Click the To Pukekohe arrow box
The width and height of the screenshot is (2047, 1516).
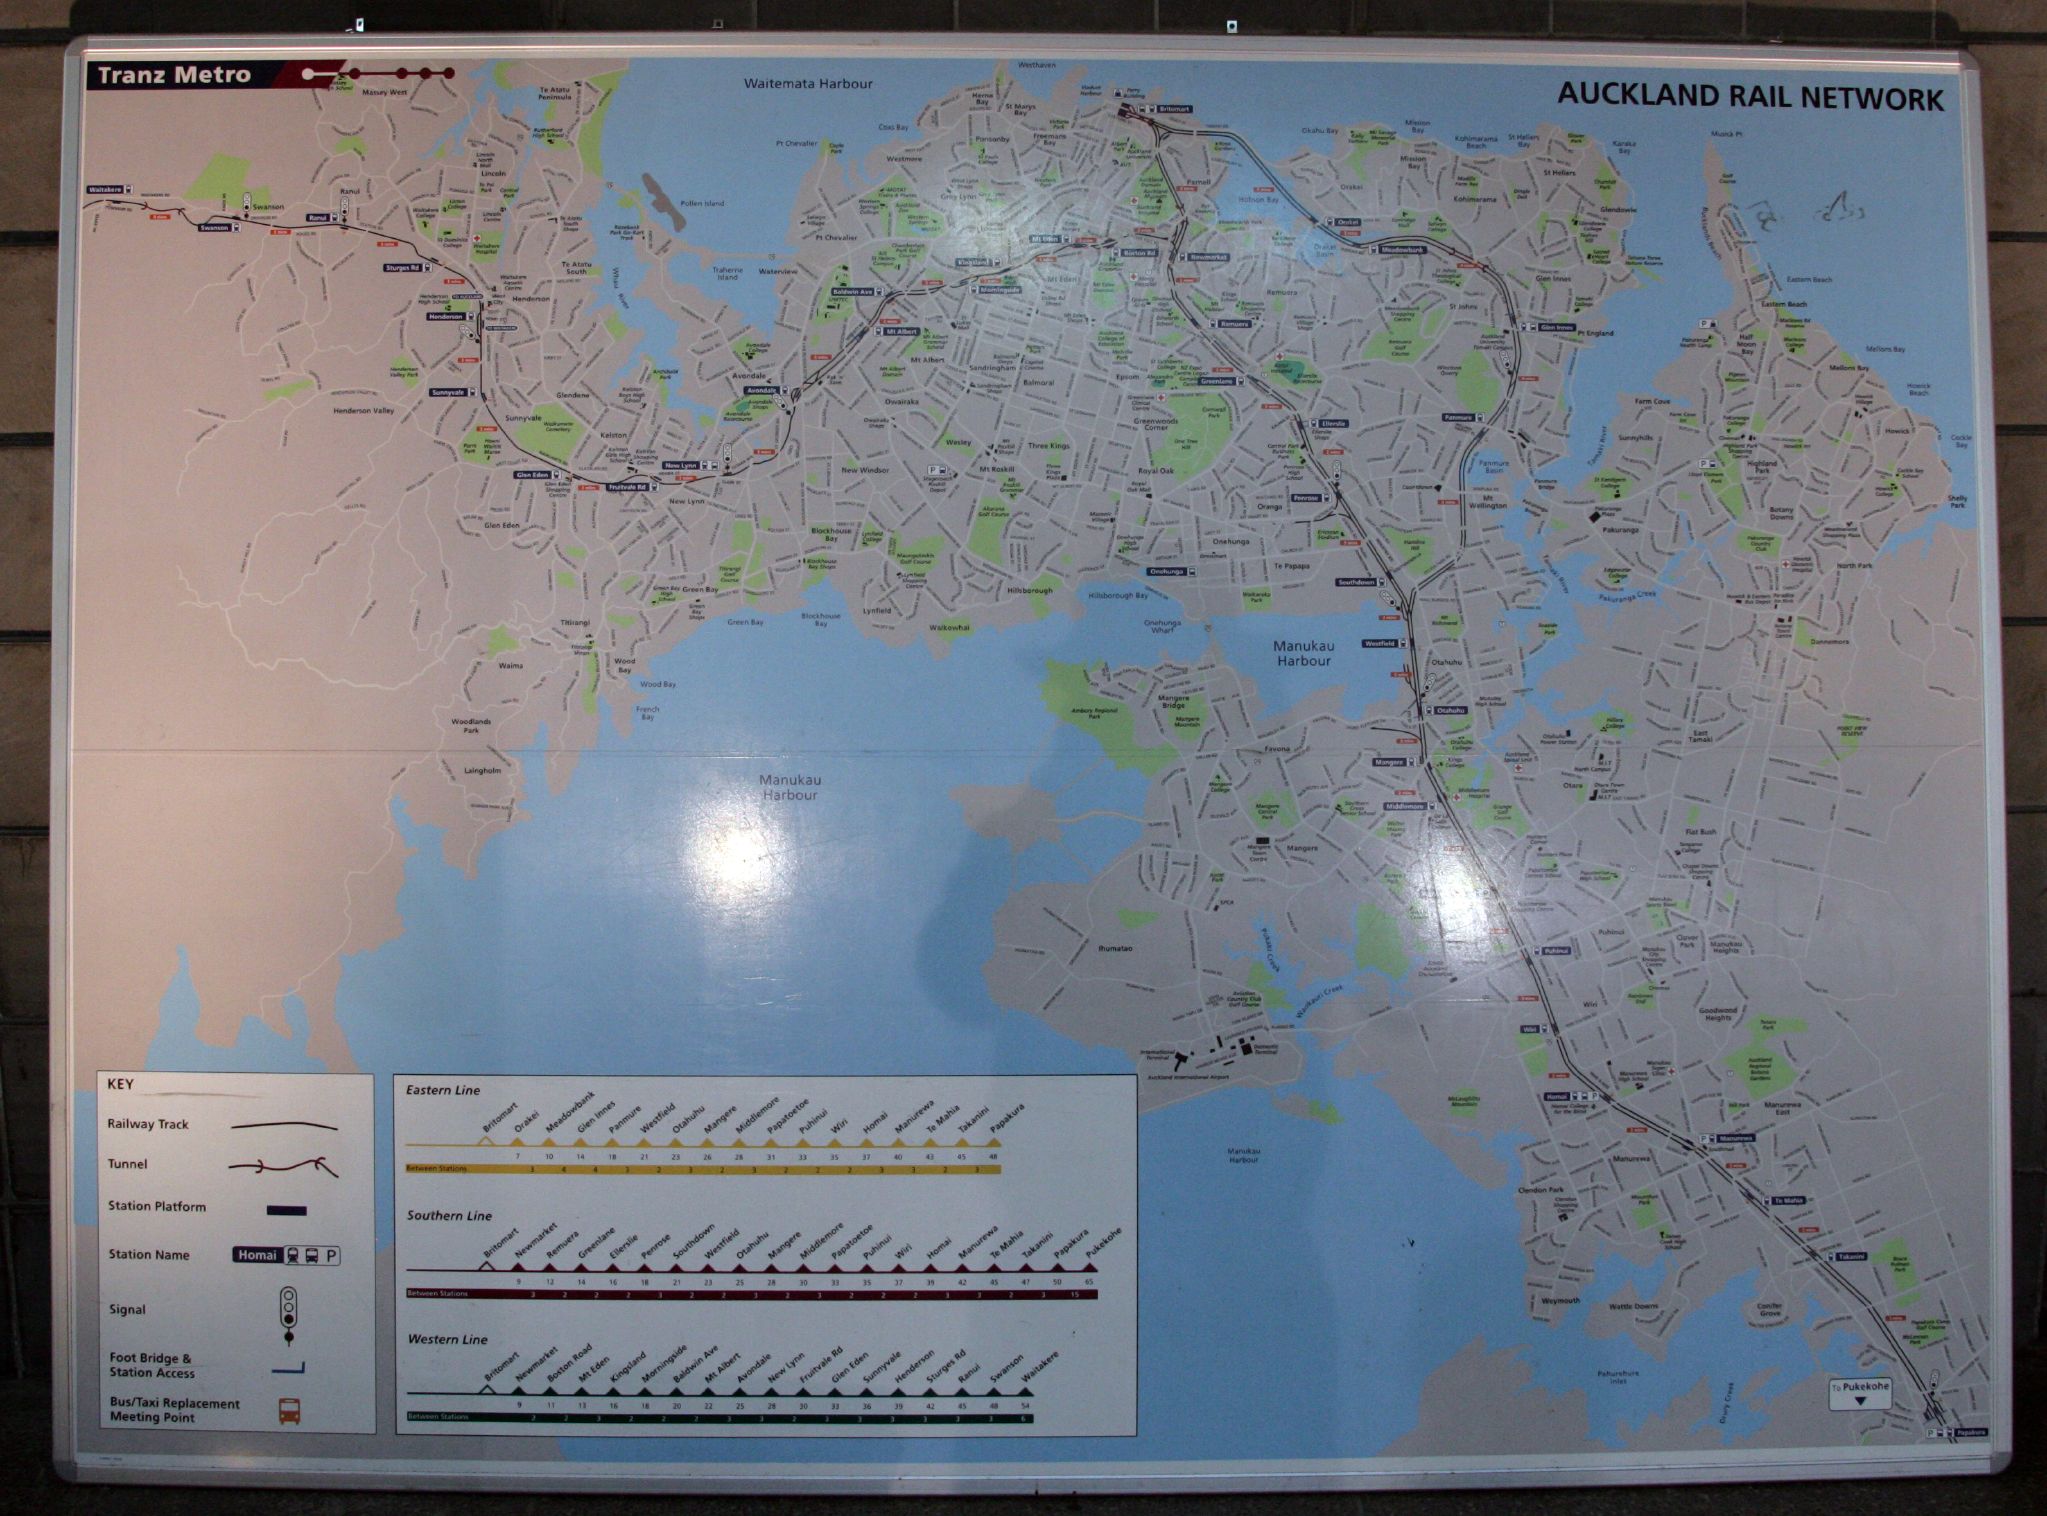[1859, 1395]
